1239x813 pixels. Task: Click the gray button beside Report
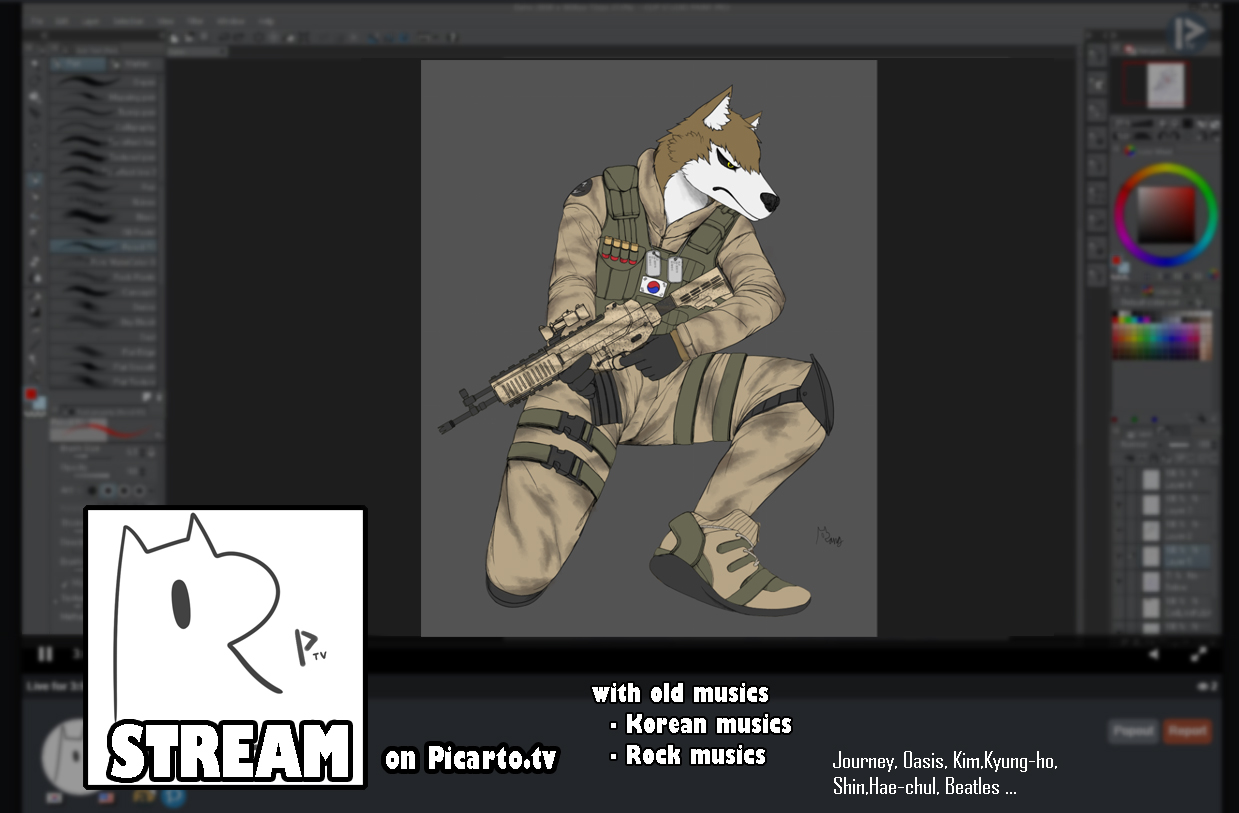[x=1132, y=731]
